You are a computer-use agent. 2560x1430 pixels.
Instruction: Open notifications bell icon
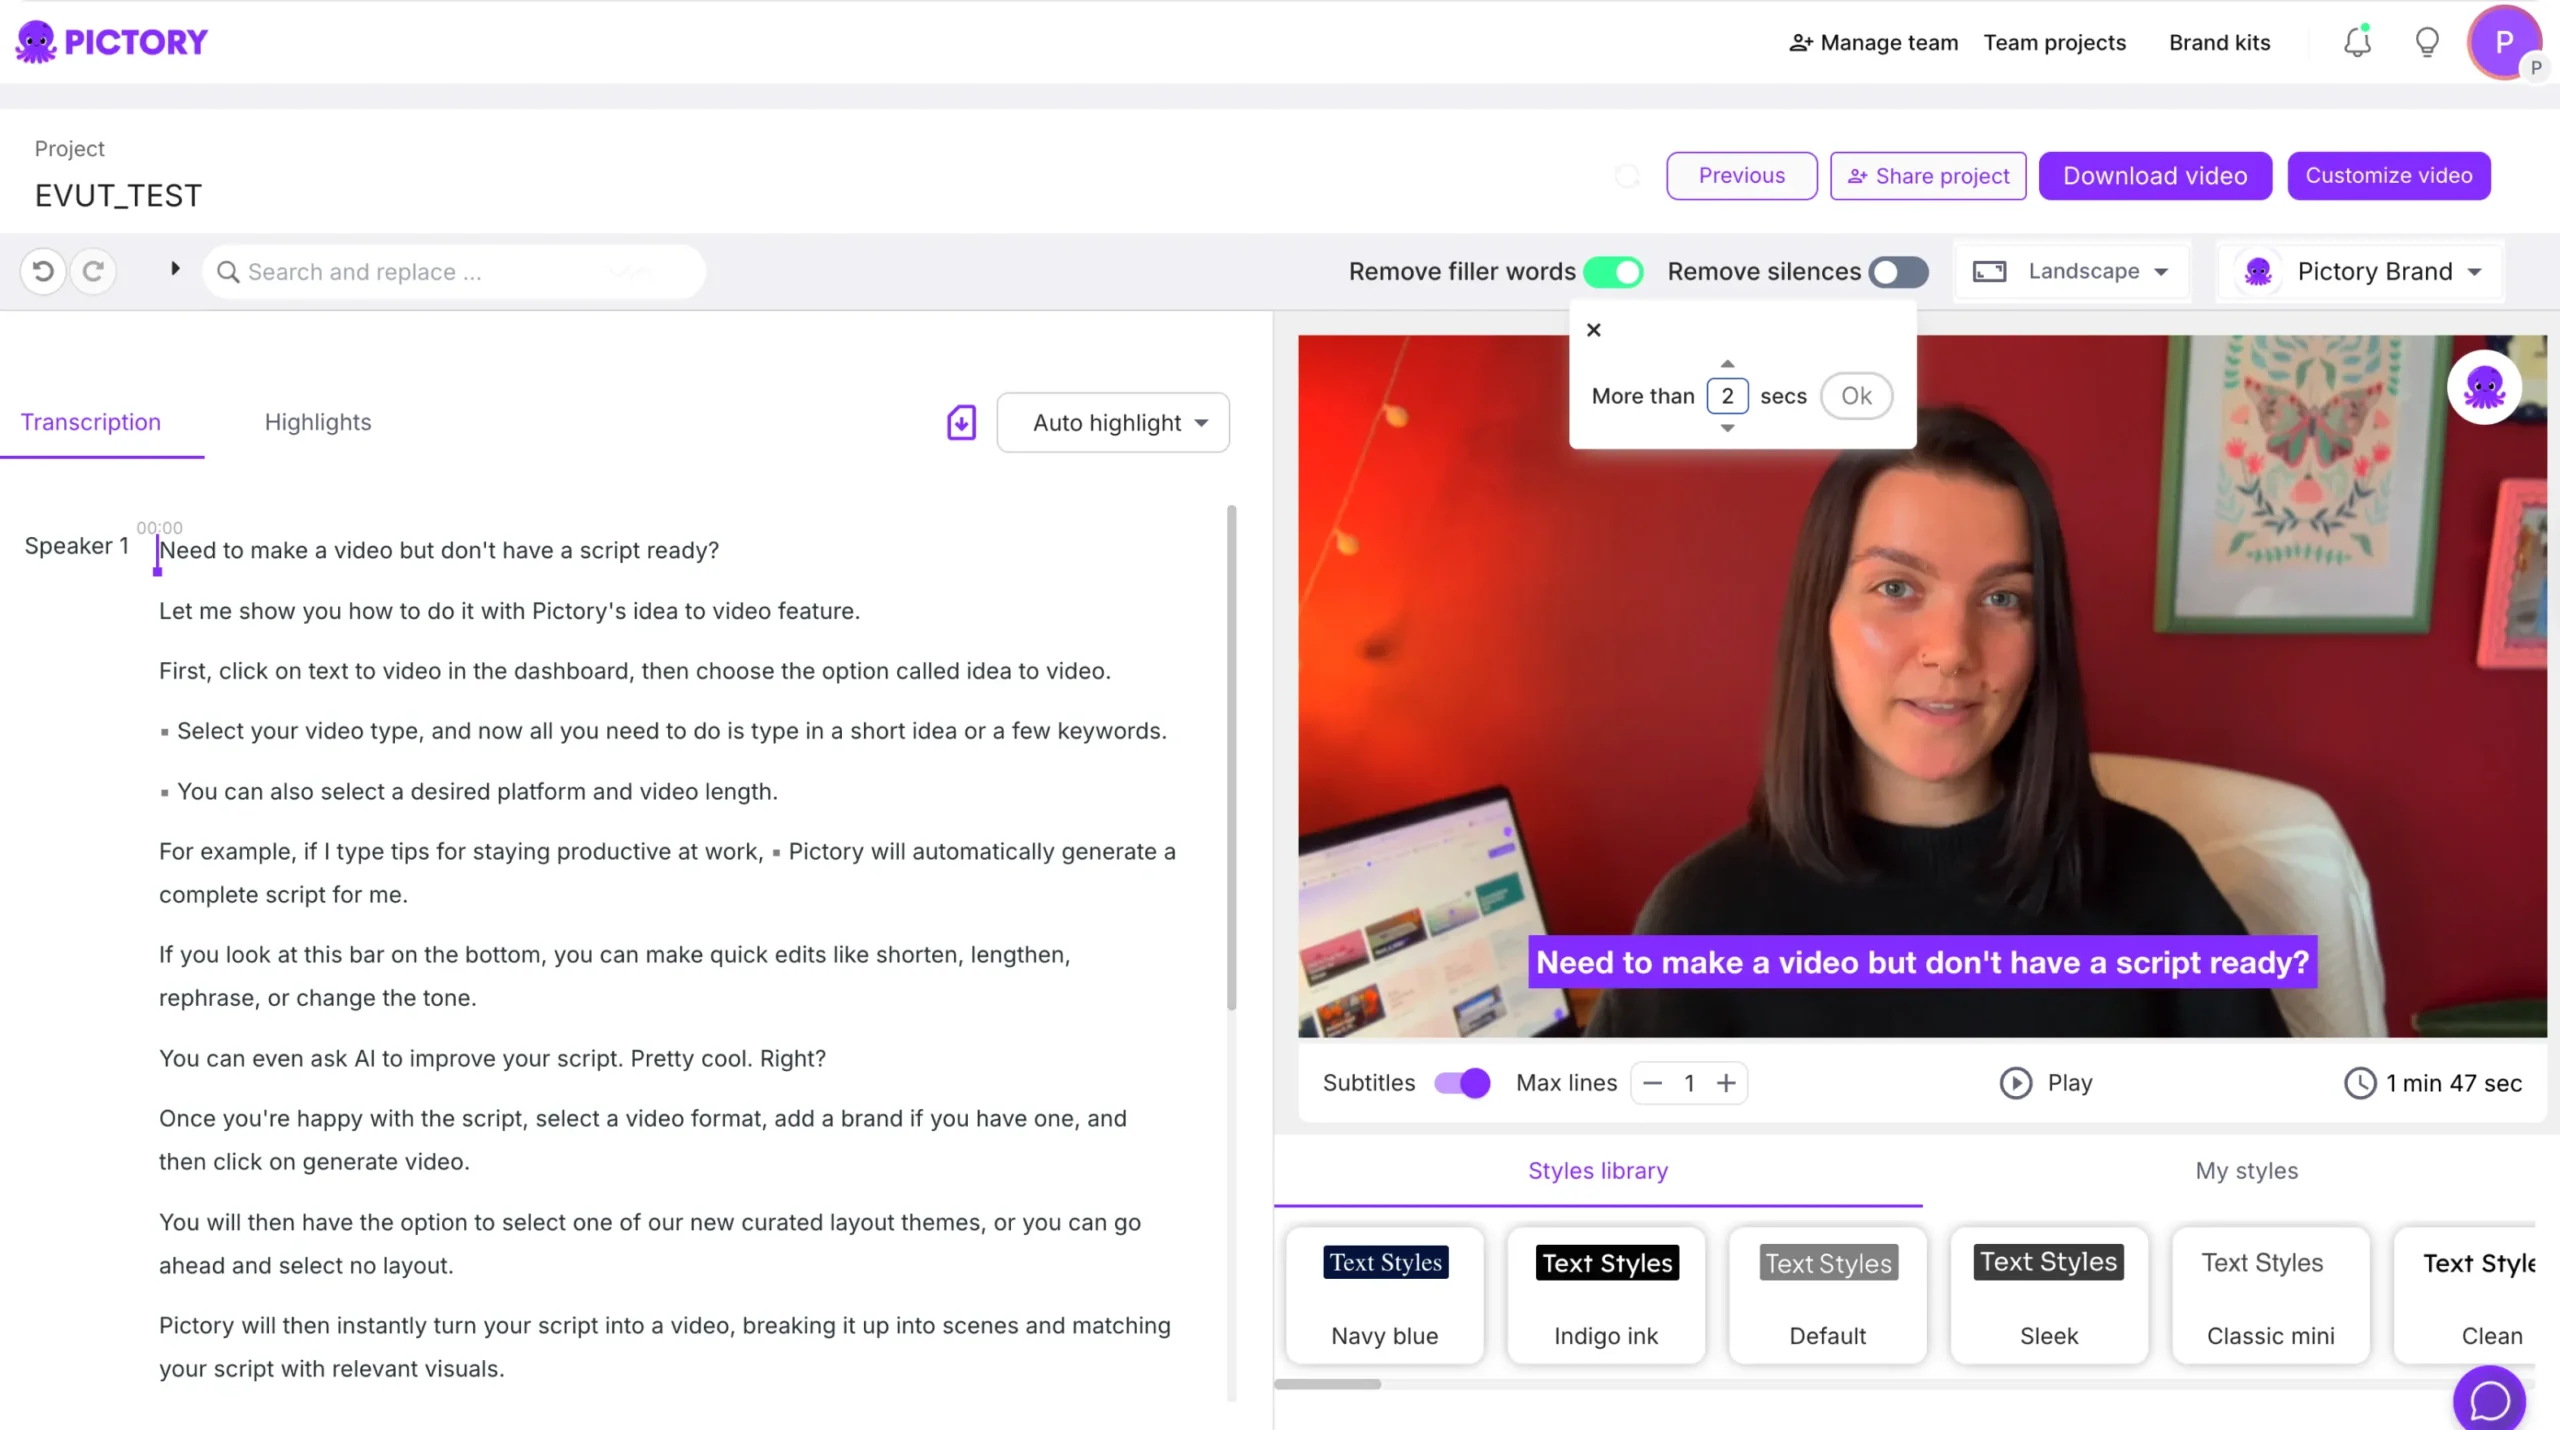pos(2357,42)
